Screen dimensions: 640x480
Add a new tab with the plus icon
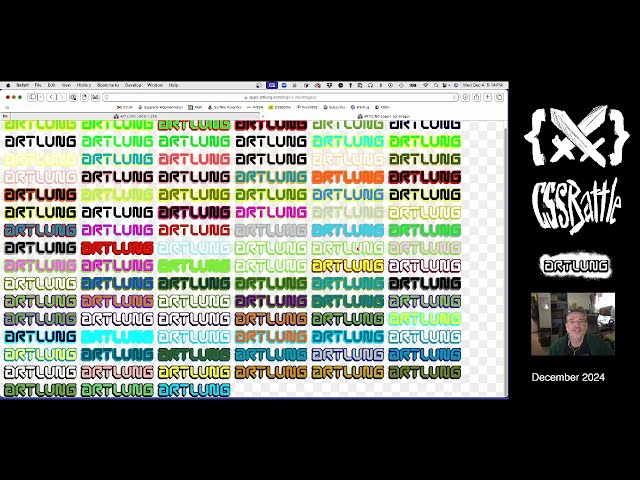click(x=487, y=97)
